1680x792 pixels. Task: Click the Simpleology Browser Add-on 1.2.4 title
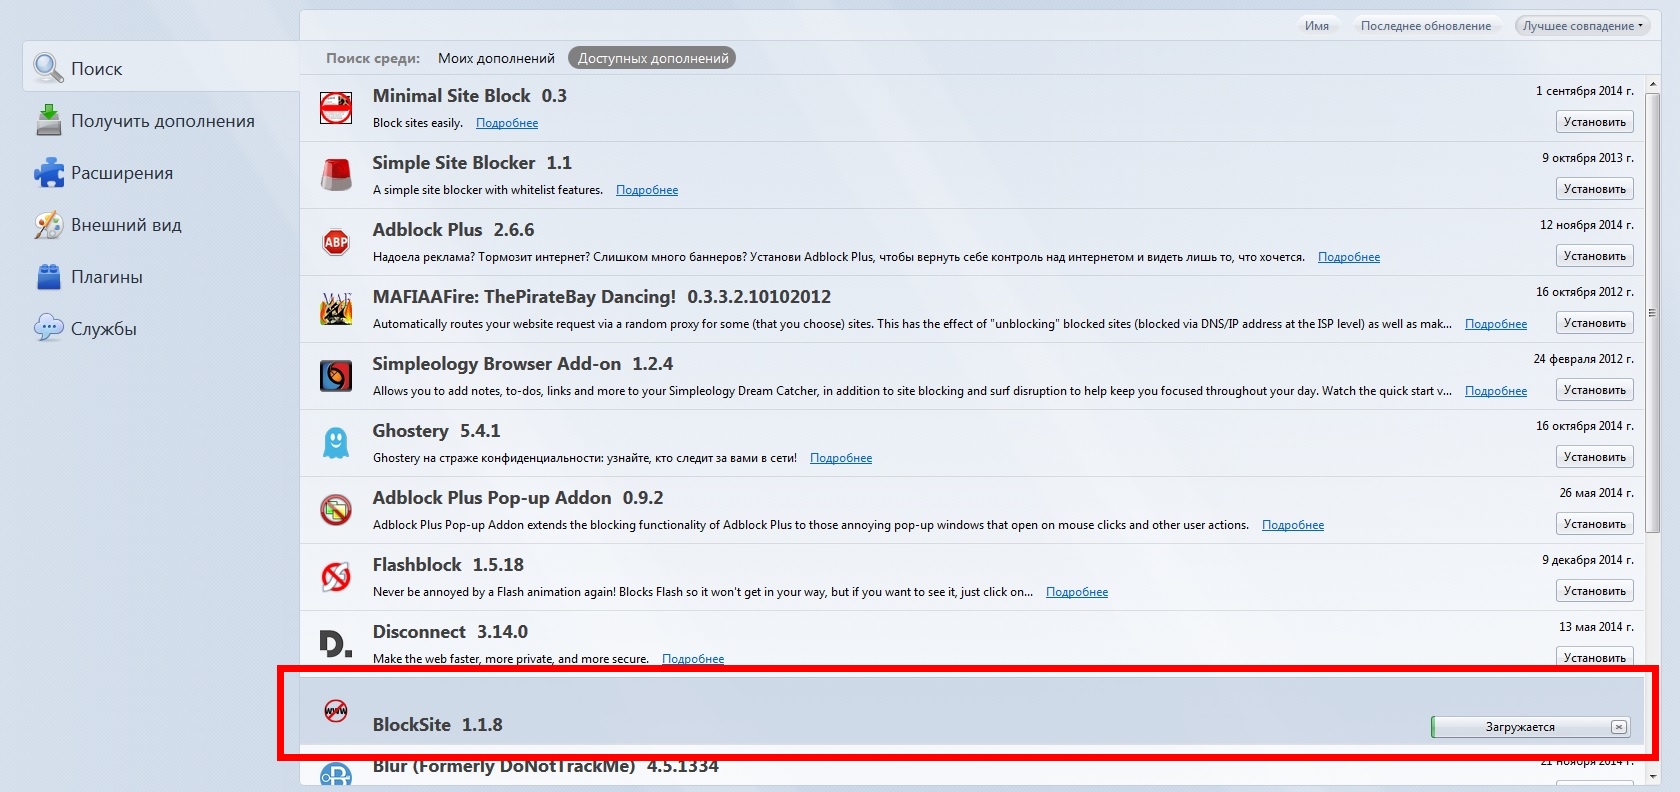(523, 364)
